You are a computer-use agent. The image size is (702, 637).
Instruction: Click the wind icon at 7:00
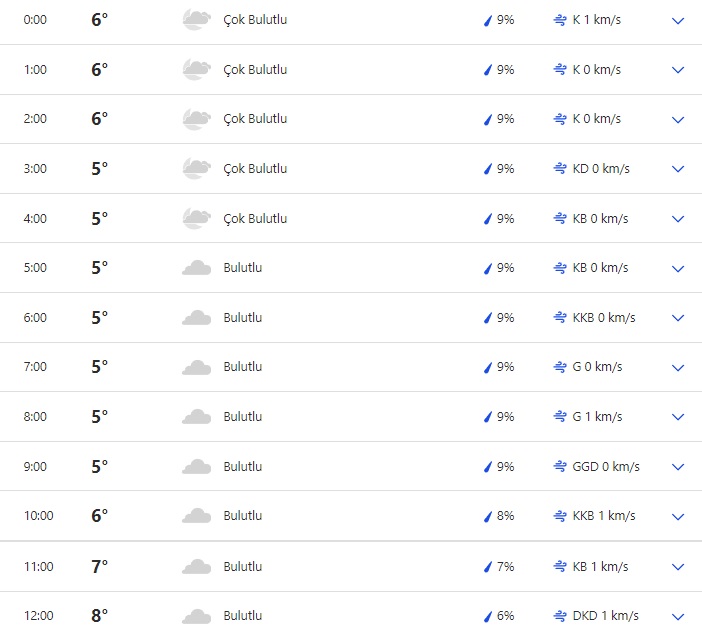560,367
